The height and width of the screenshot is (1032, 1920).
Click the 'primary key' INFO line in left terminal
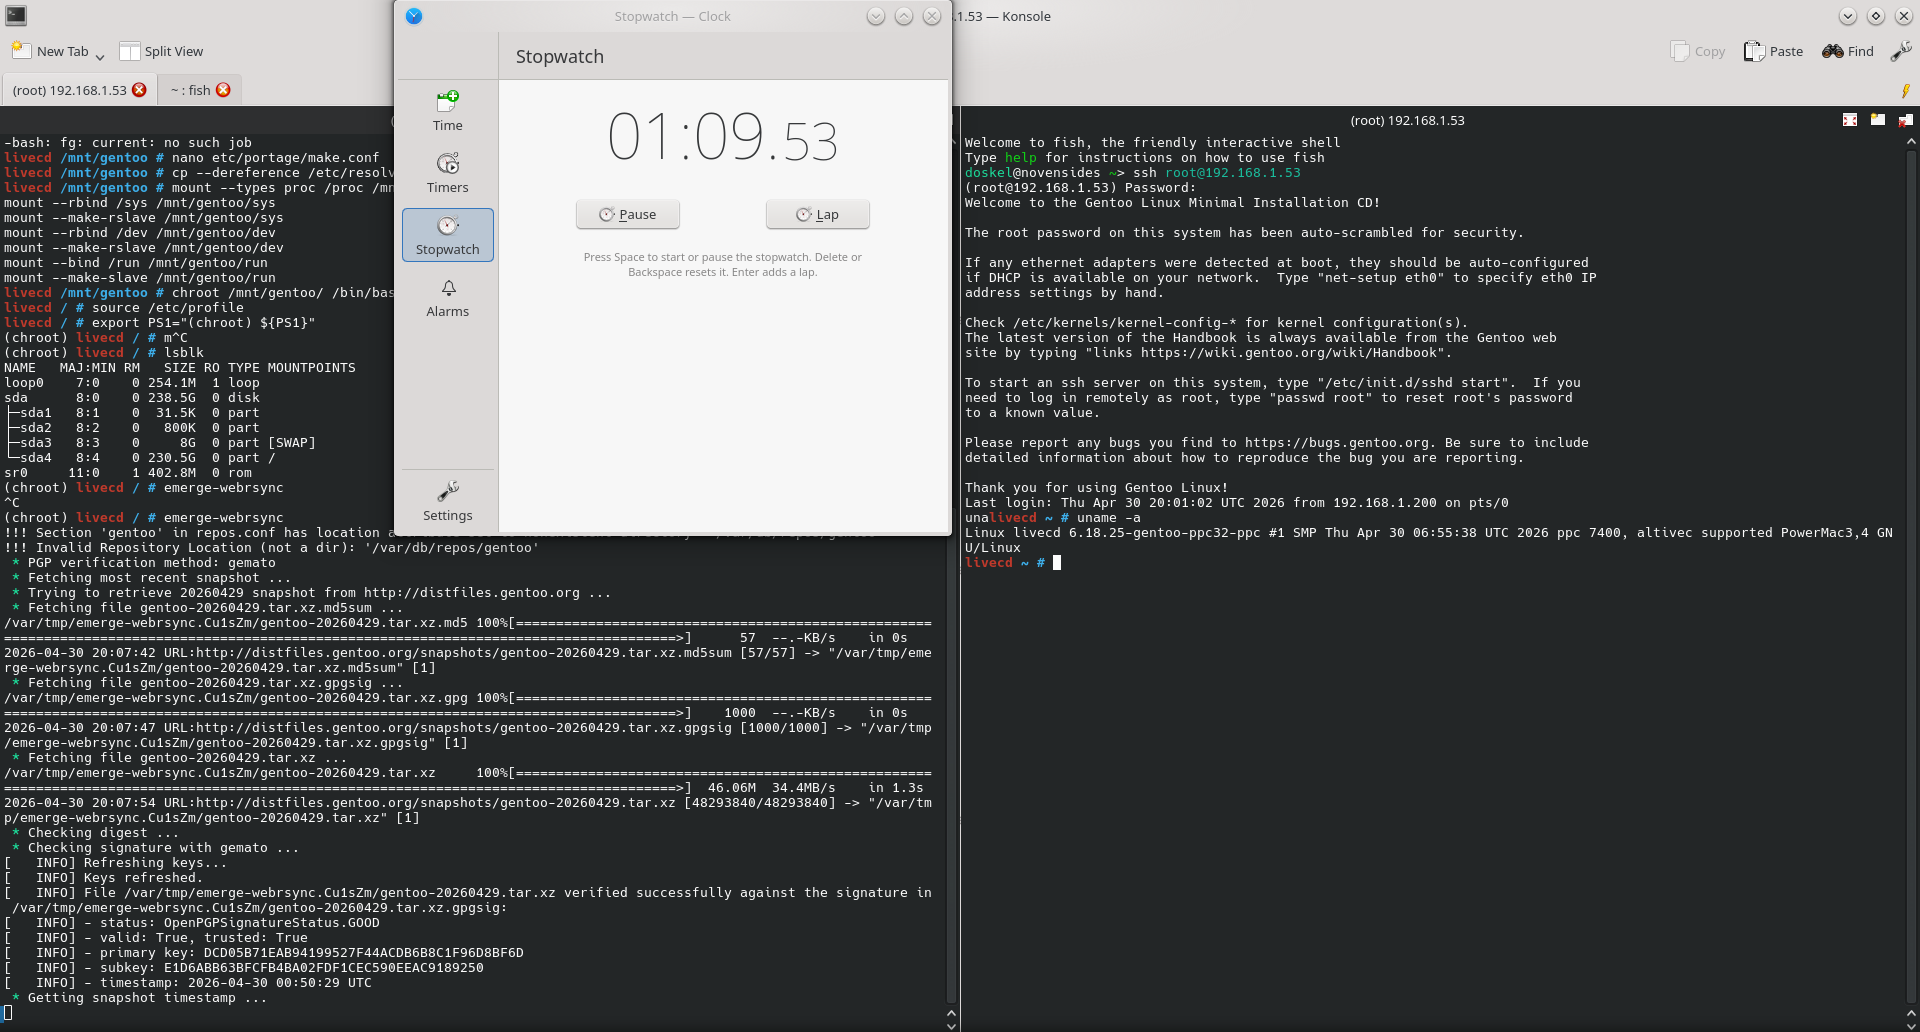[x=264, y=953]
